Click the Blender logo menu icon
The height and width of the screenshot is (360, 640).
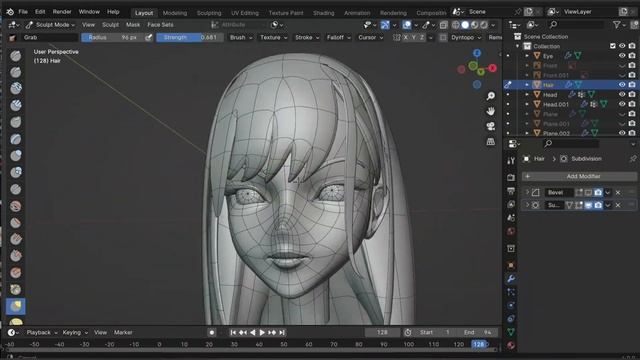[10, 12]
